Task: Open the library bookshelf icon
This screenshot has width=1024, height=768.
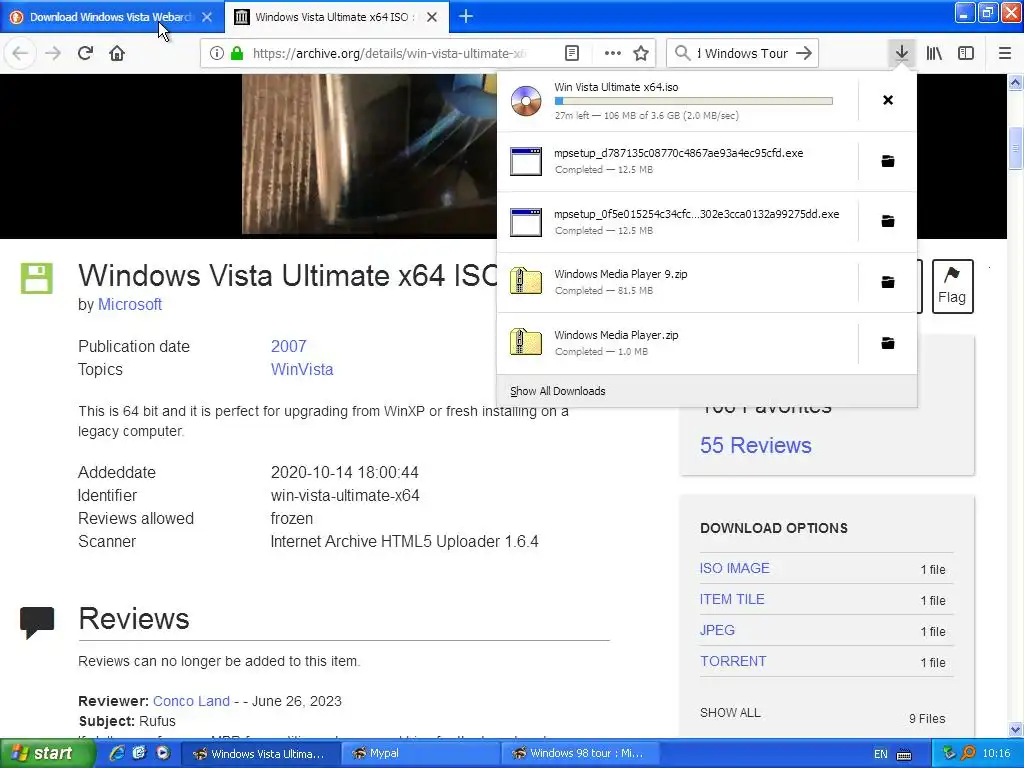Action: [934, 54]
